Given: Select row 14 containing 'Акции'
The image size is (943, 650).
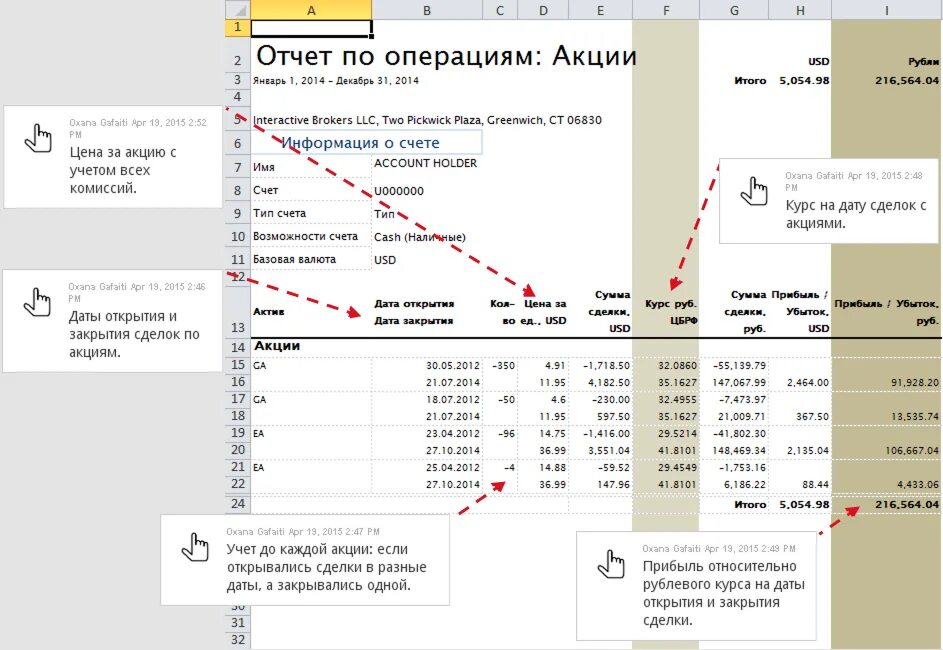Looking at the screenshot, I should pos(236,345).
